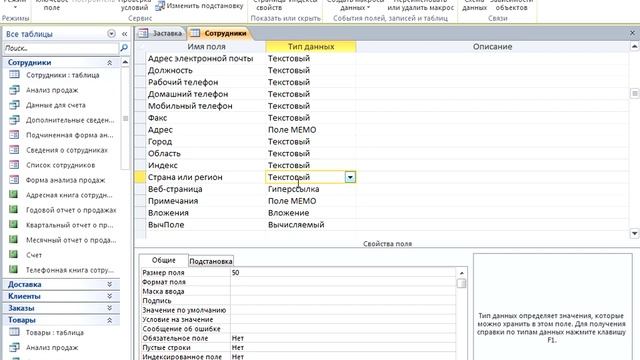The height and width of the screenshot is (360, 640).
Task: Open the Подстановка properties tab
Action: tap(211, 261)
